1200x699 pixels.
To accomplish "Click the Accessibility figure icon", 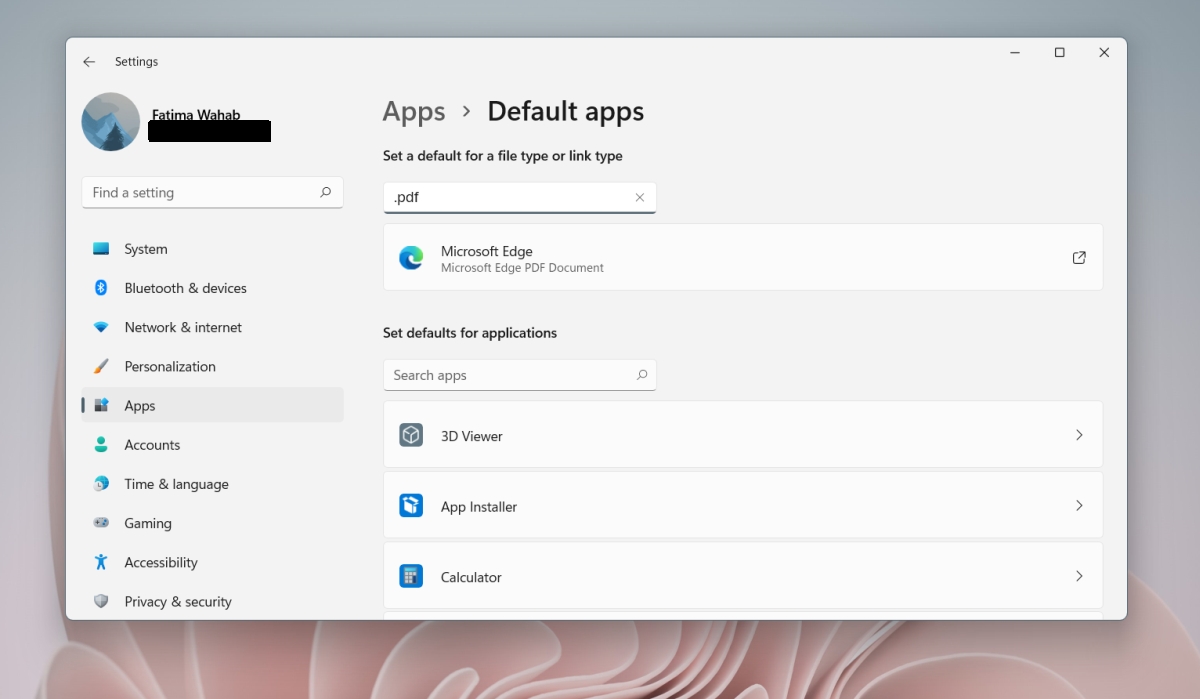I will coord(101,562).
